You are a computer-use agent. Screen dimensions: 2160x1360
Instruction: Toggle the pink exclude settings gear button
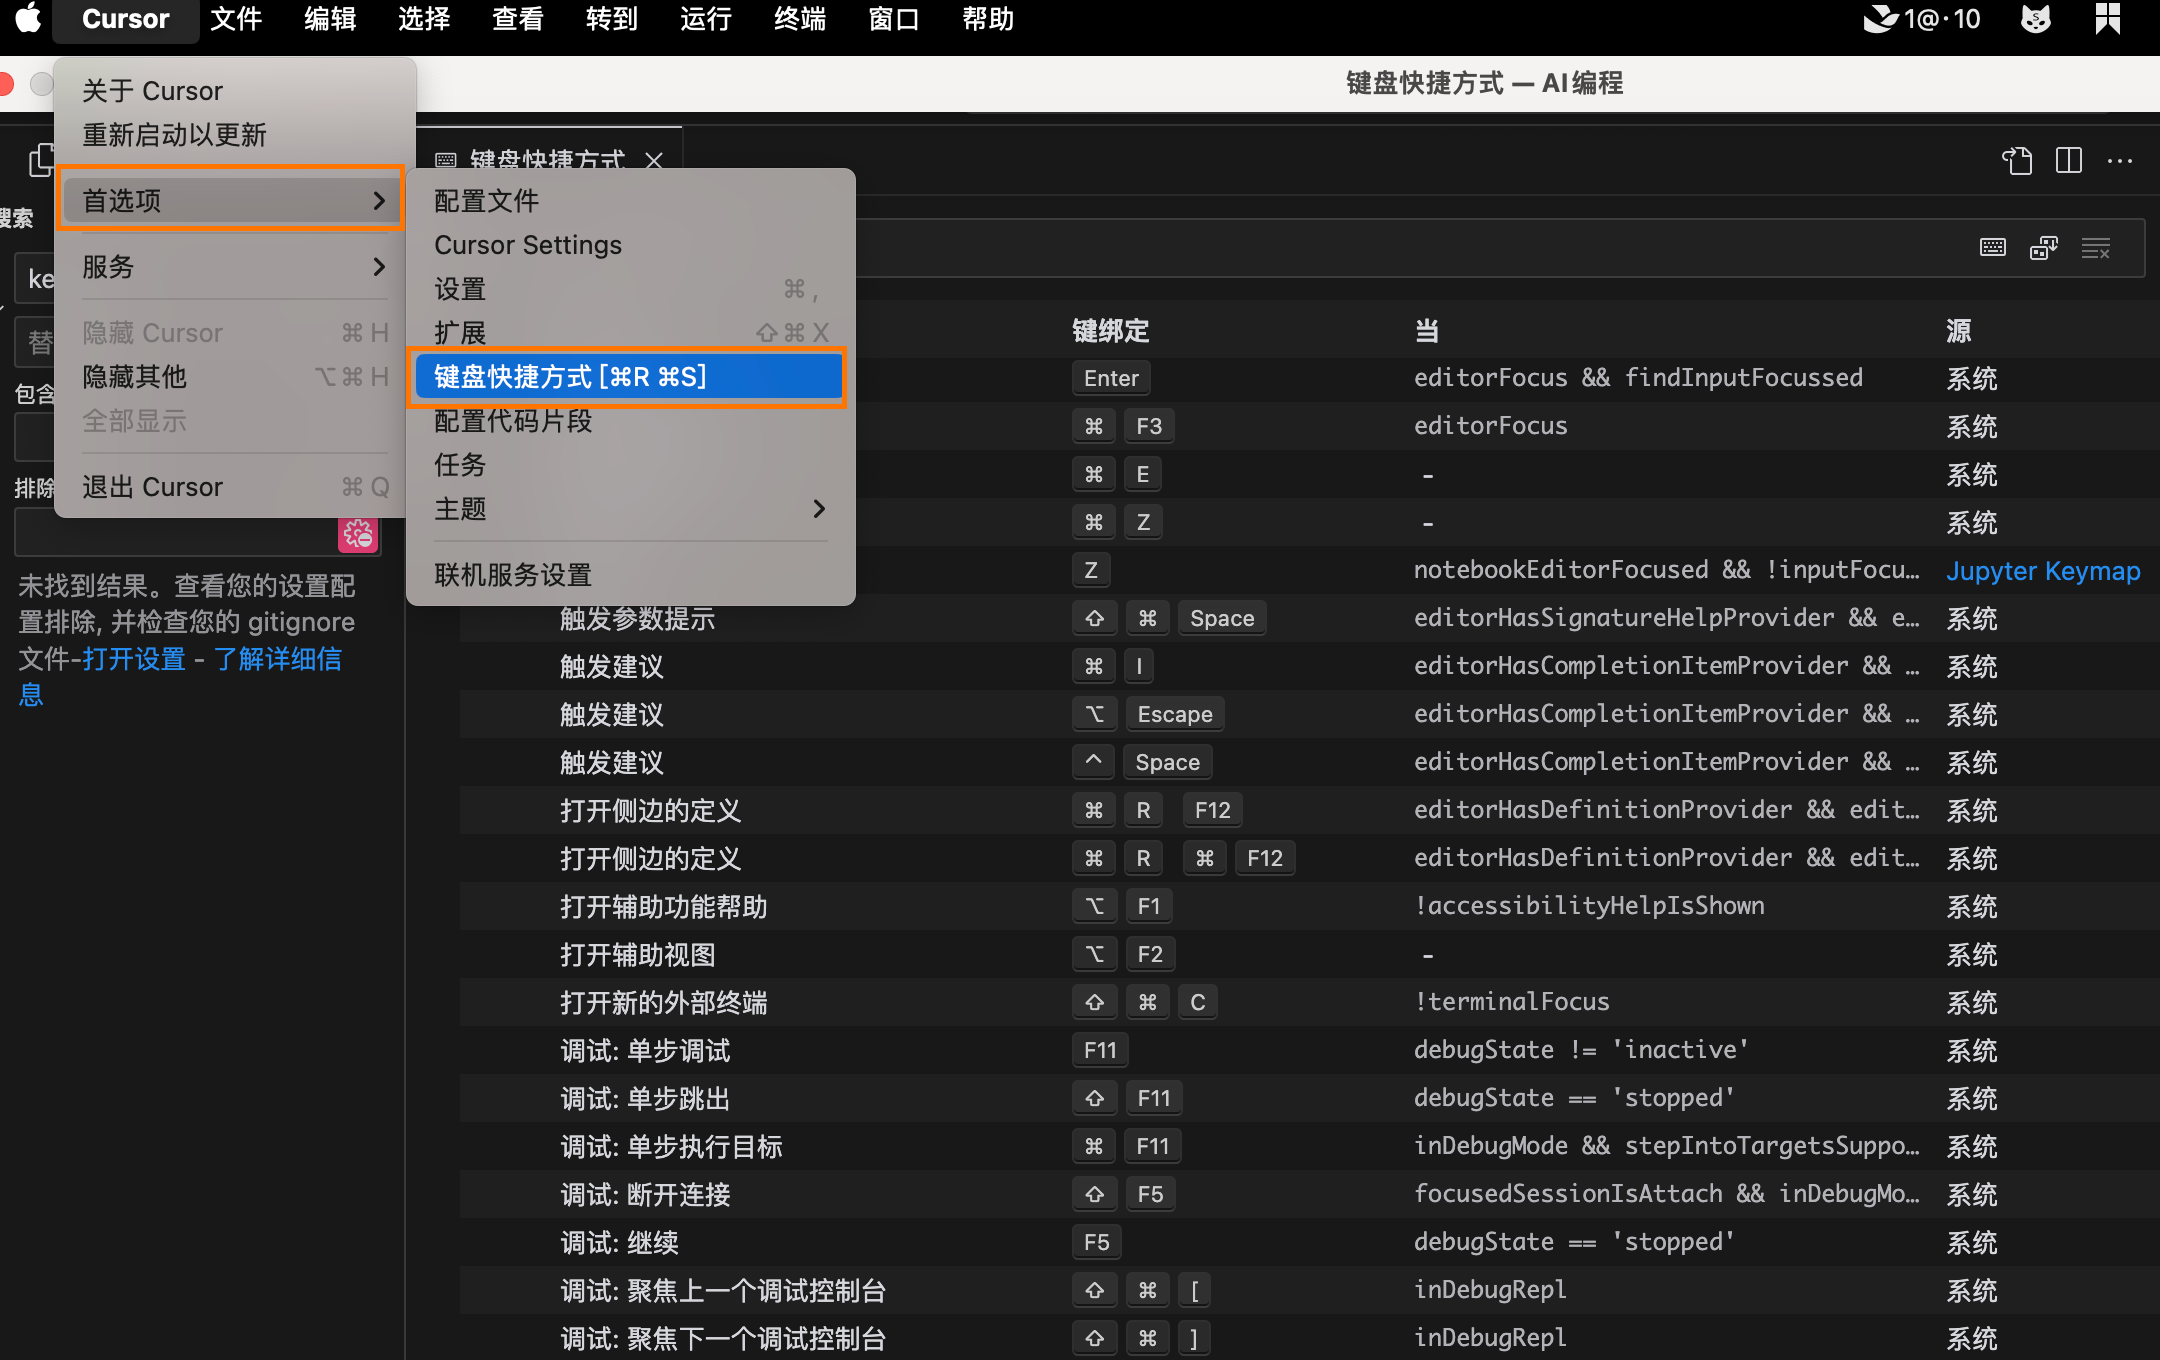click(x=358, y=535)
